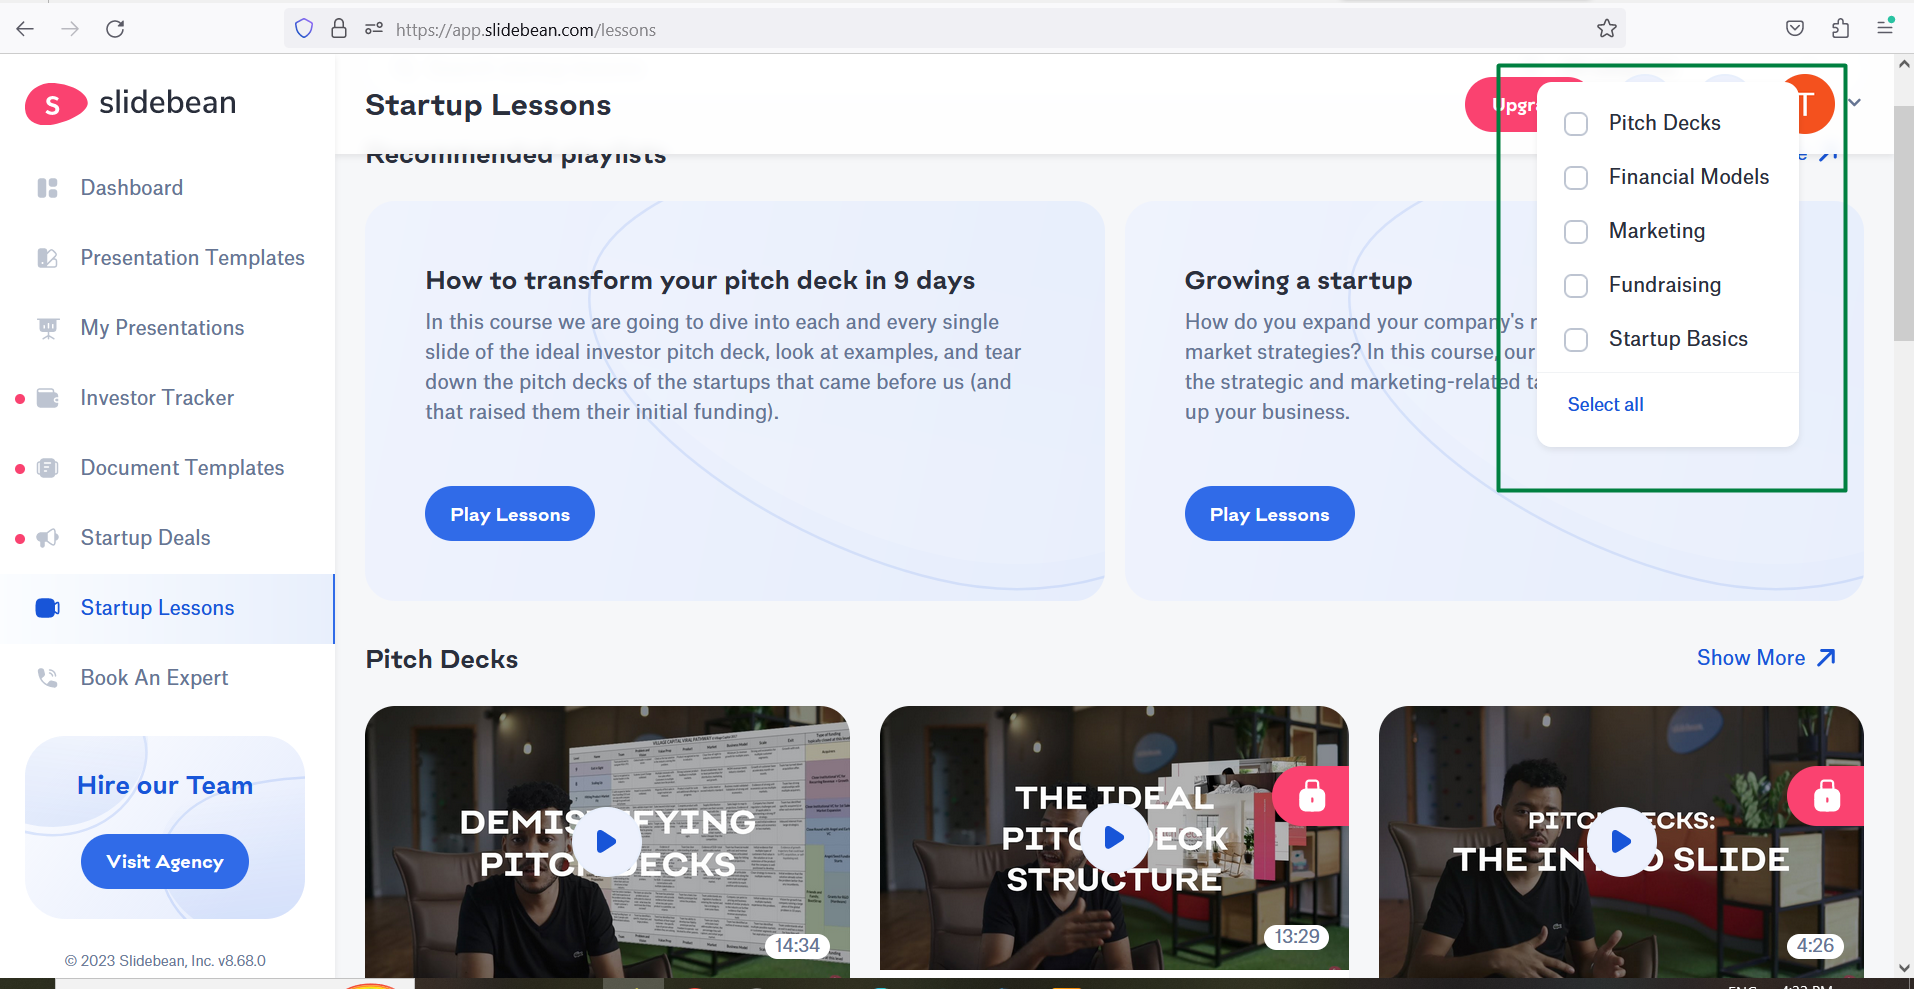Open Investor Tracker in the sidebar
1914x989 pixels.
point(157,398)
